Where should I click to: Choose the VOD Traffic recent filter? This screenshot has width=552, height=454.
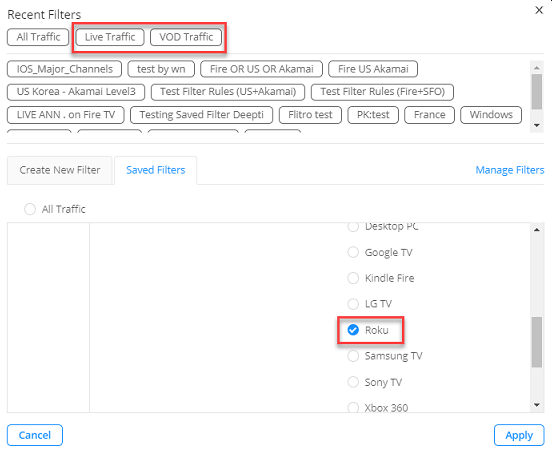[186, 37]
